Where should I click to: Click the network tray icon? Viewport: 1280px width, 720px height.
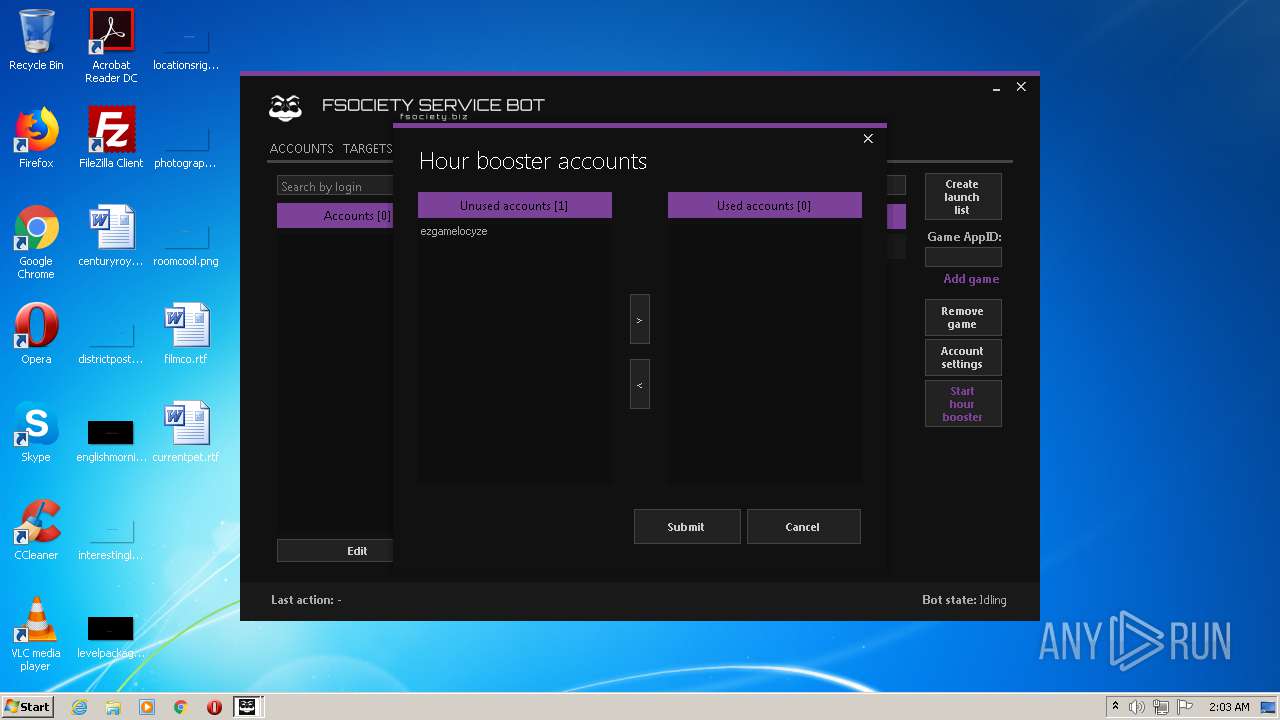(x=1161, y=707)
